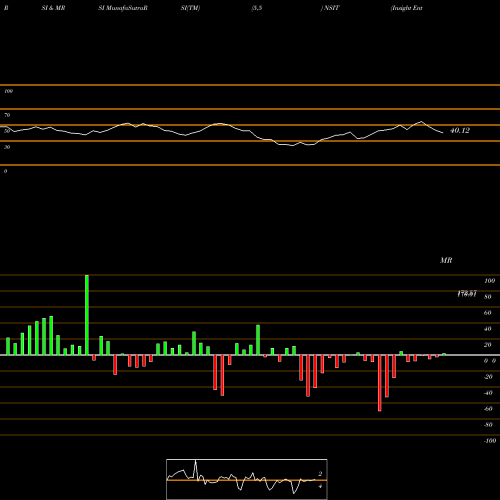Click the -100 axis label on the MR chart
Image resolution: width=500 pixels, height=500 pixels.
pyautogui.click(x=490, y=441)
